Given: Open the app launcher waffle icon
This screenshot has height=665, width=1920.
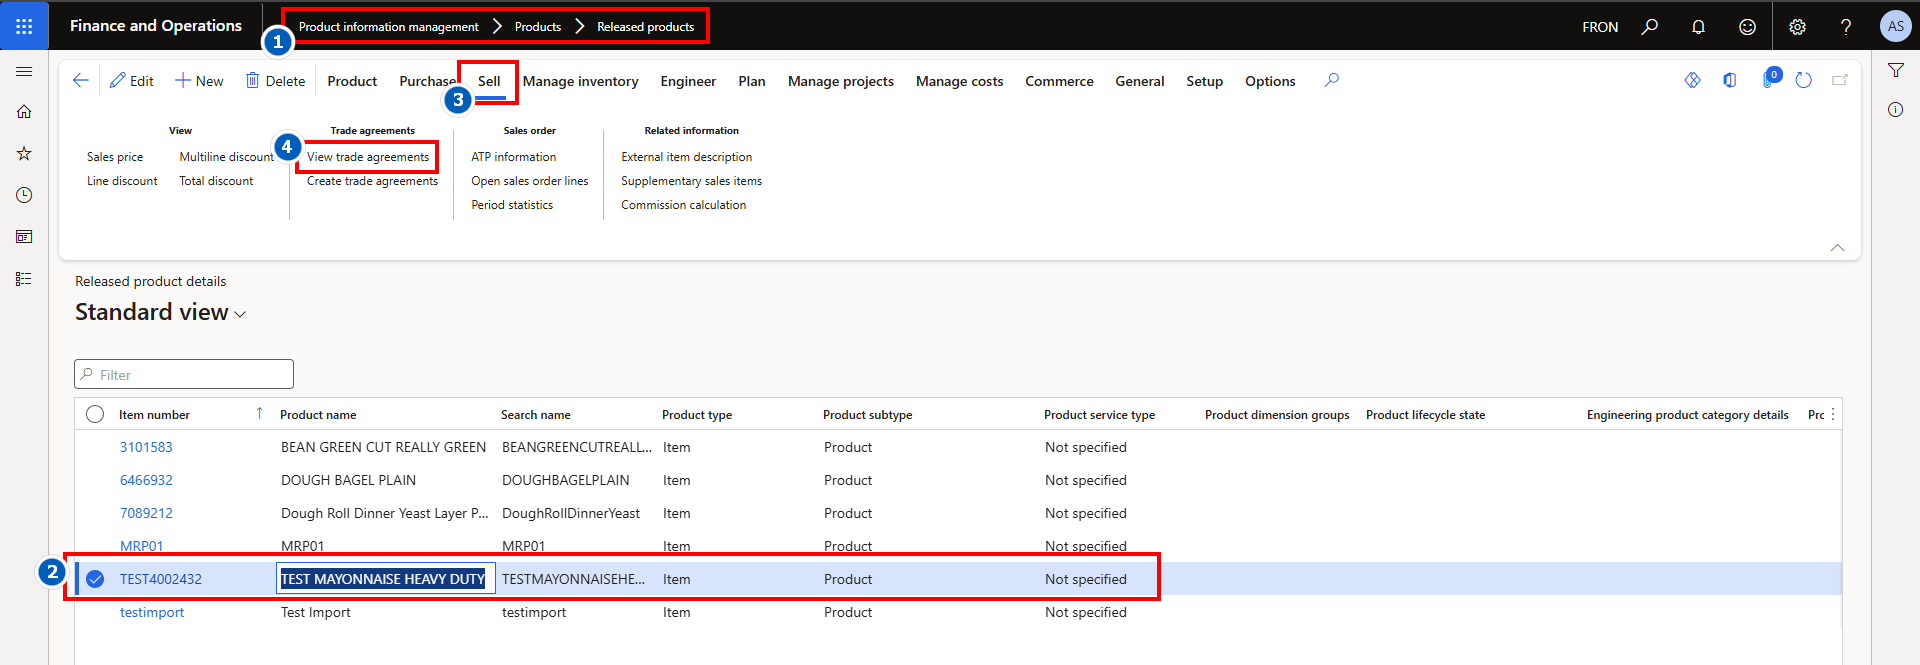Looking at the screenshot, I should click(x=24, y=26).
